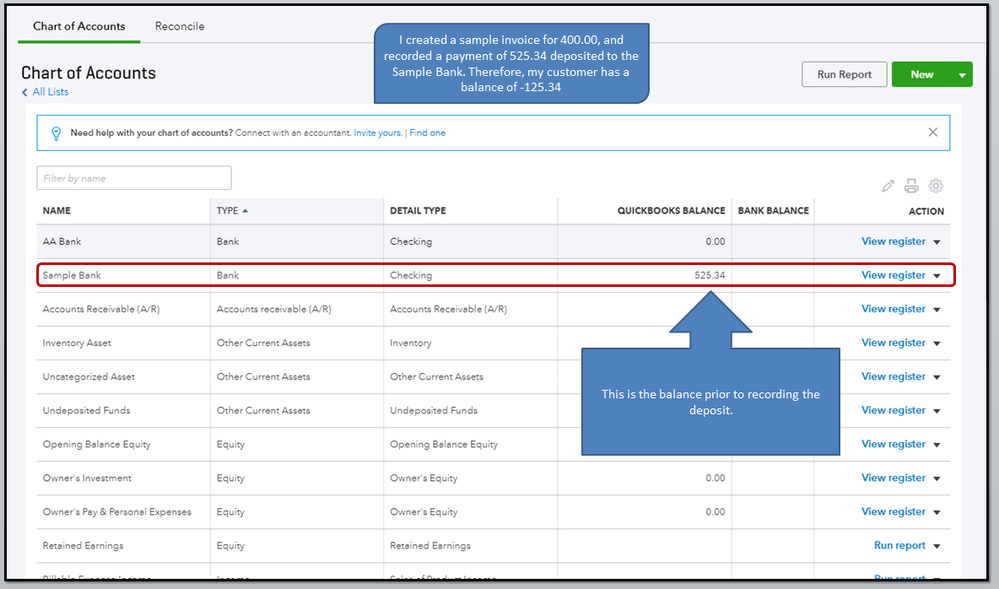Click the back chevron beside All Lists

pos(25,92)
